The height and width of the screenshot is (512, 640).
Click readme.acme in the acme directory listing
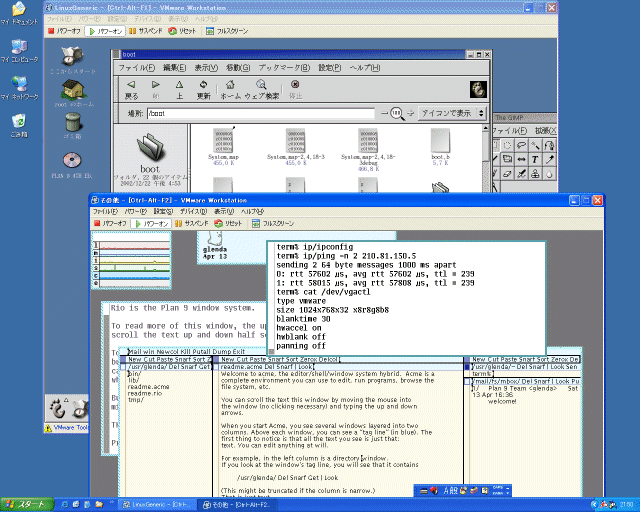click(149, 387)
